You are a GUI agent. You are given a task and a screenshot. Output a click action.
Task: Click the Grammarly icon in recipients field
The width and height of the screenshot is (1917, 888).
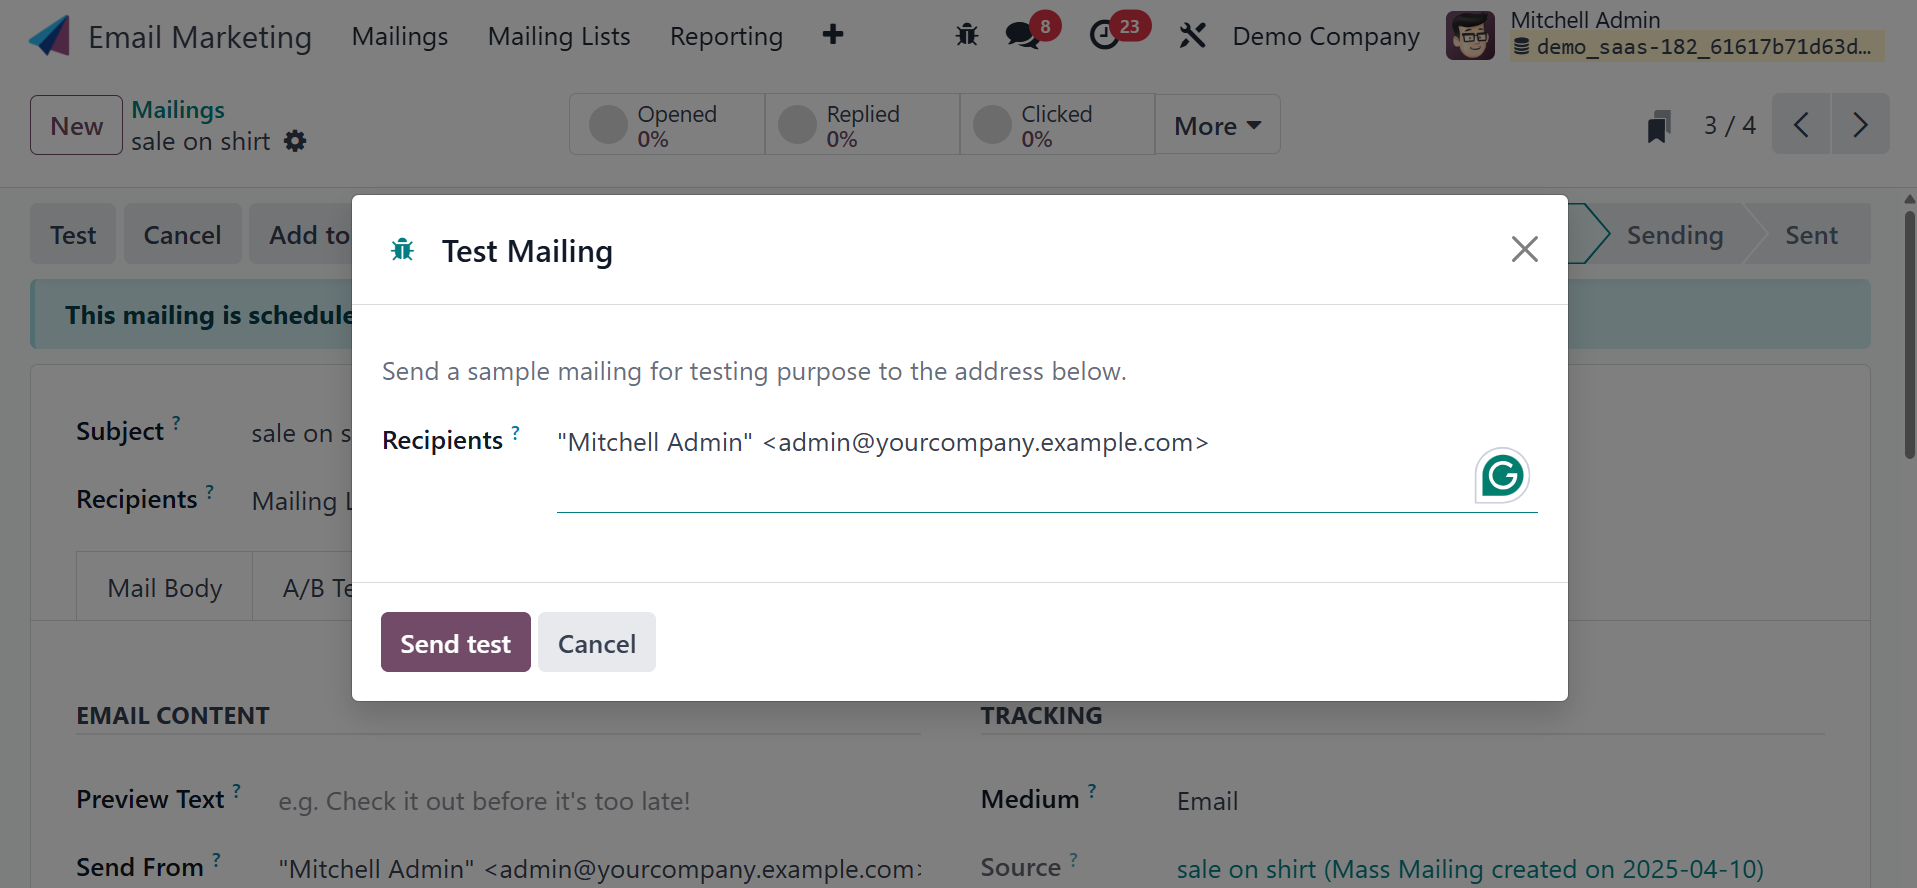click(x=1502, y=475)
